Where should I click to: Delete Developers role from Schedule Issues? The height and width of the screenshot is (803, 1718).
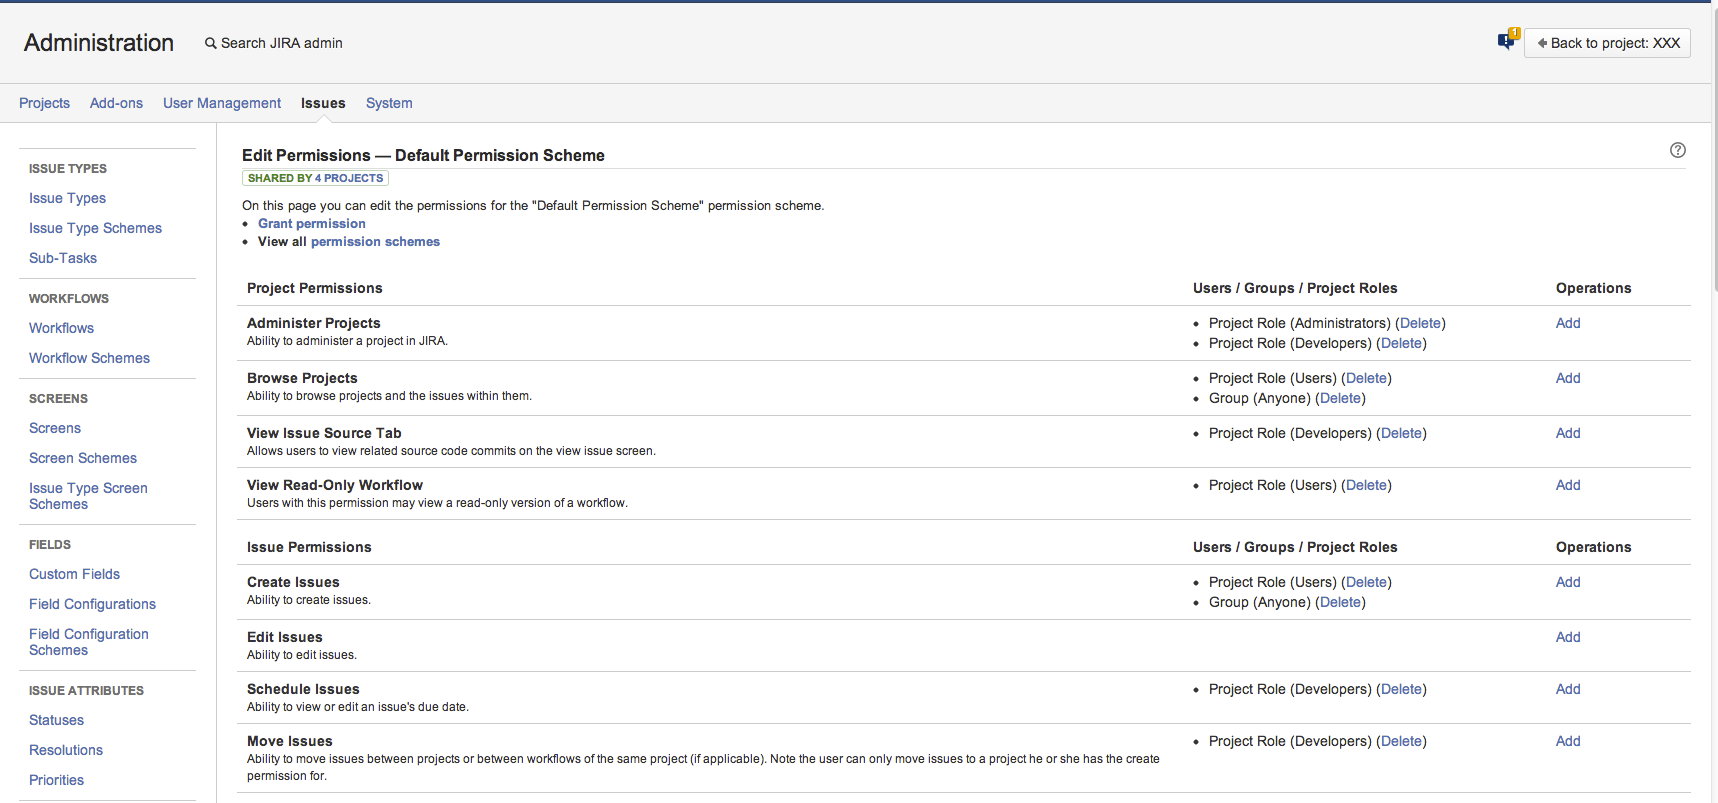[1401, 689]
